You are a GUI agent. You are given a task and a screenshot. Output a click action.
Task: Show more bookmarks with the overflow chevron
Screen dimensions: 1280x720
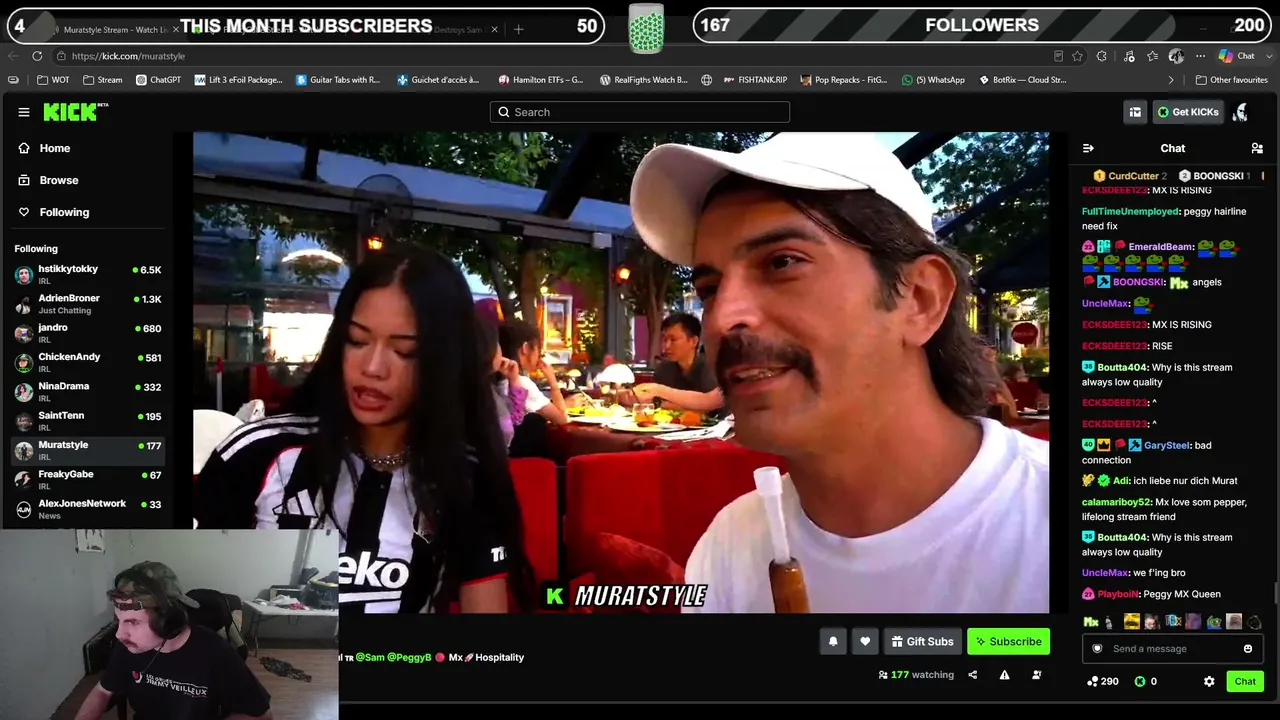1171,80
